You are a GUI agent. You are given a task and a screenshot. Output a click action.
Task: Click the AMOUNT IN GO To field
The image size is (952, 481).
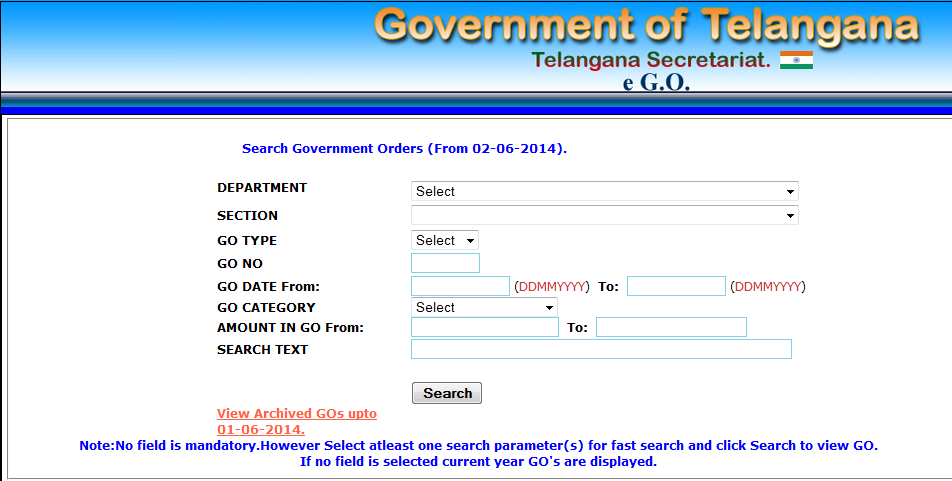[x=671, y=327]
